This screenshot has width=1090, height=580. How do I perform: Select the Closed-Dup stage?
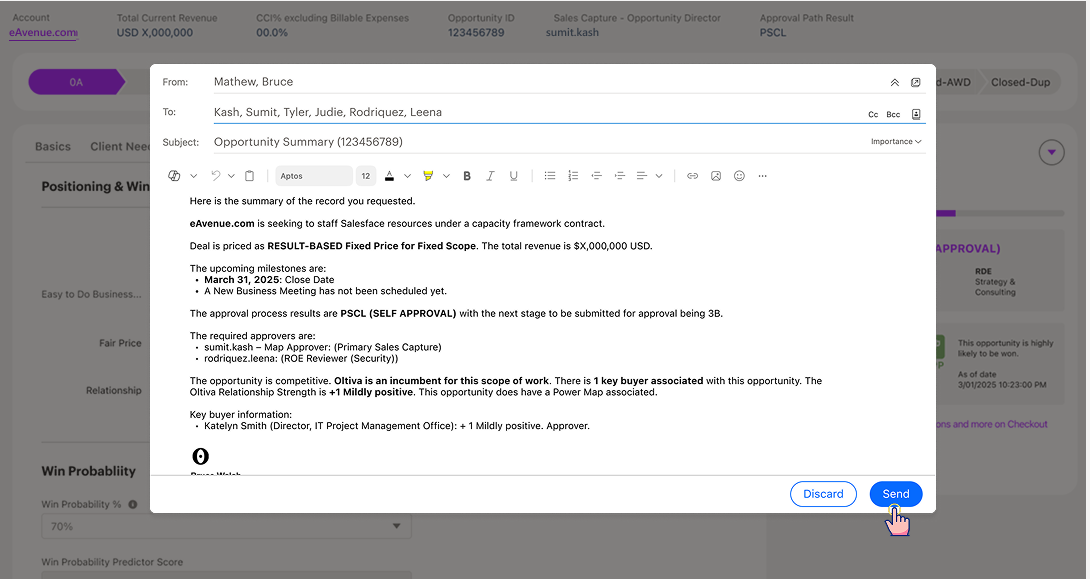(x=1020, y=82)
